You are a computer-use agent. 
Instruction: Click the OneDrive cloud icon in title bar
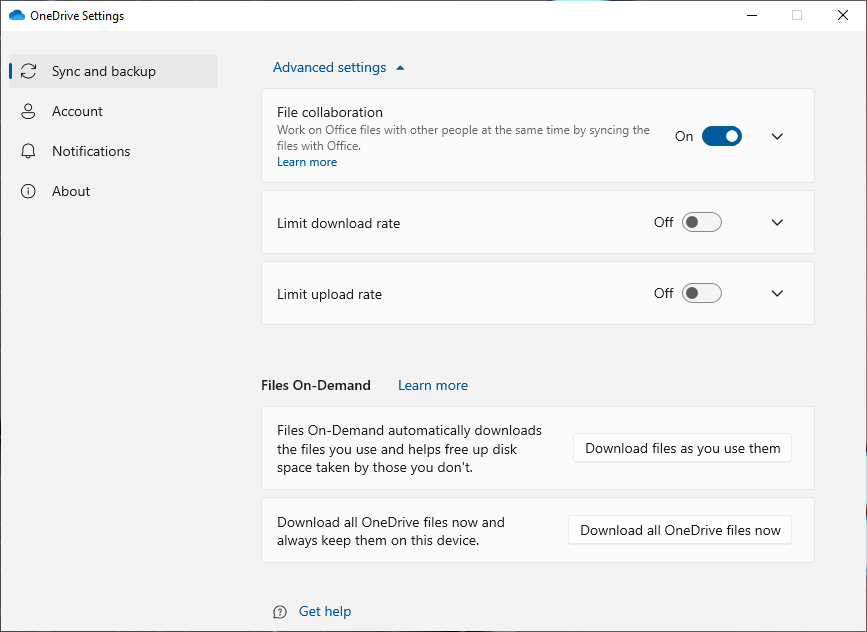pyautogui.click(x=16, y=16)
